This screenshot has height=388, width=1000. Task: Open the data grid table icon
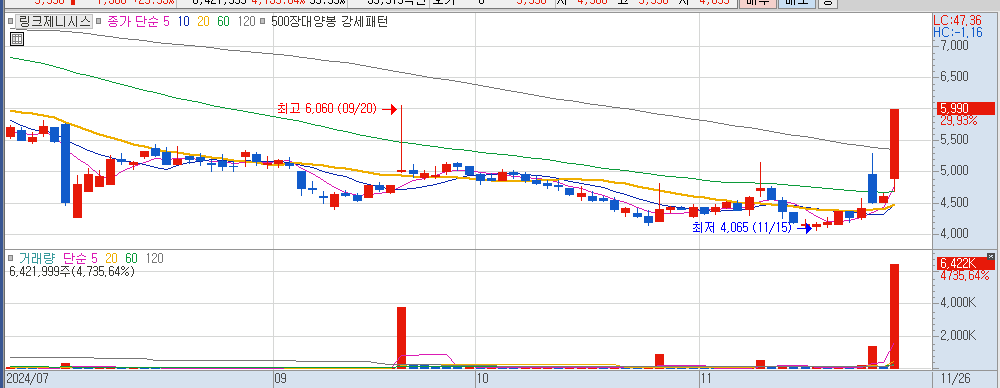pyautogui.click(x=17, y=39)
